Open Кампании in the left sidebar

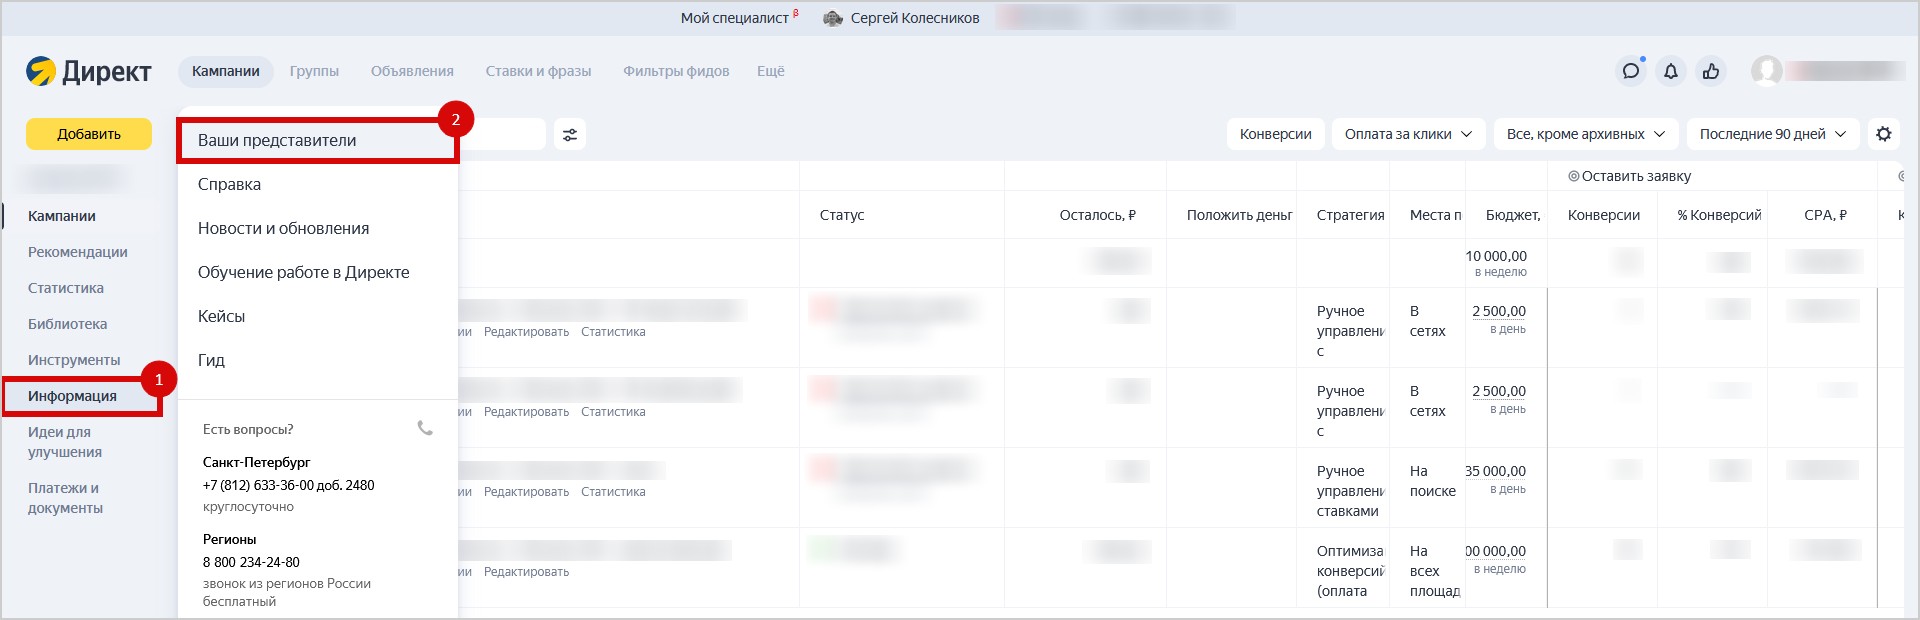point(62,216)
